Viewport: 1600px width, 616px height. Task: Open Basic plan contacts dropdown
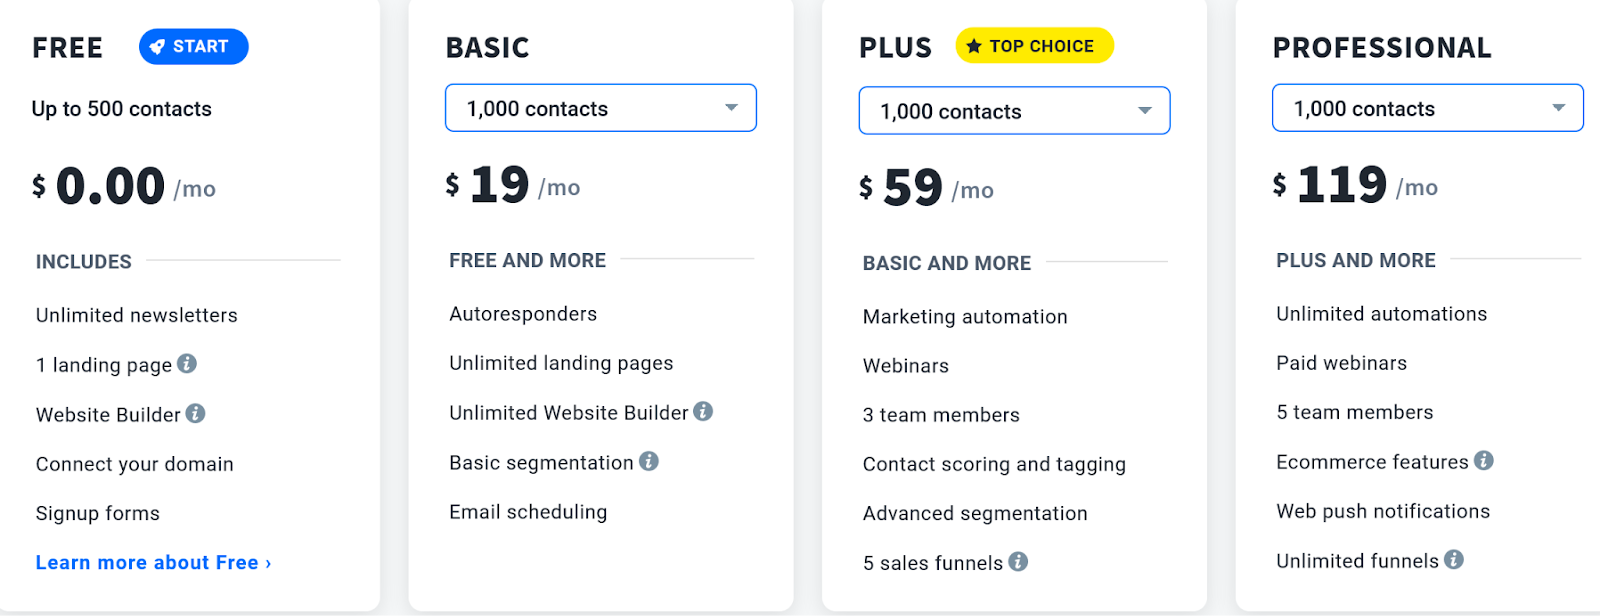click(x=600, y=108)
